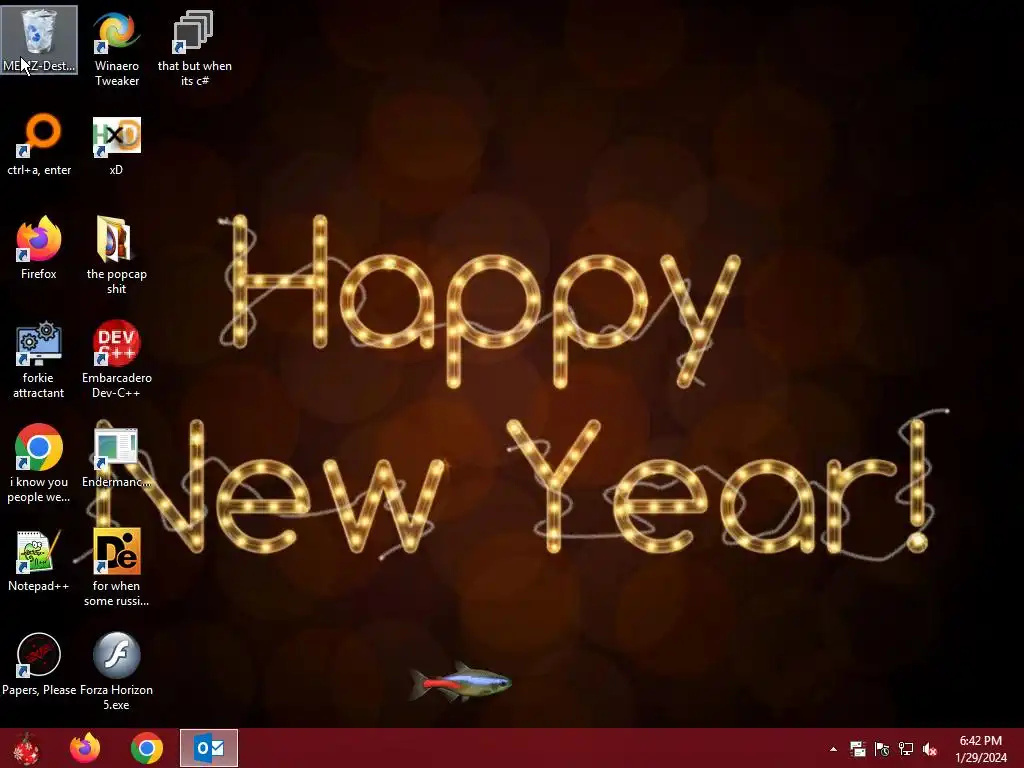
Task: Click the neon tetra fish on desktop
Action: (x=460, y=683)
